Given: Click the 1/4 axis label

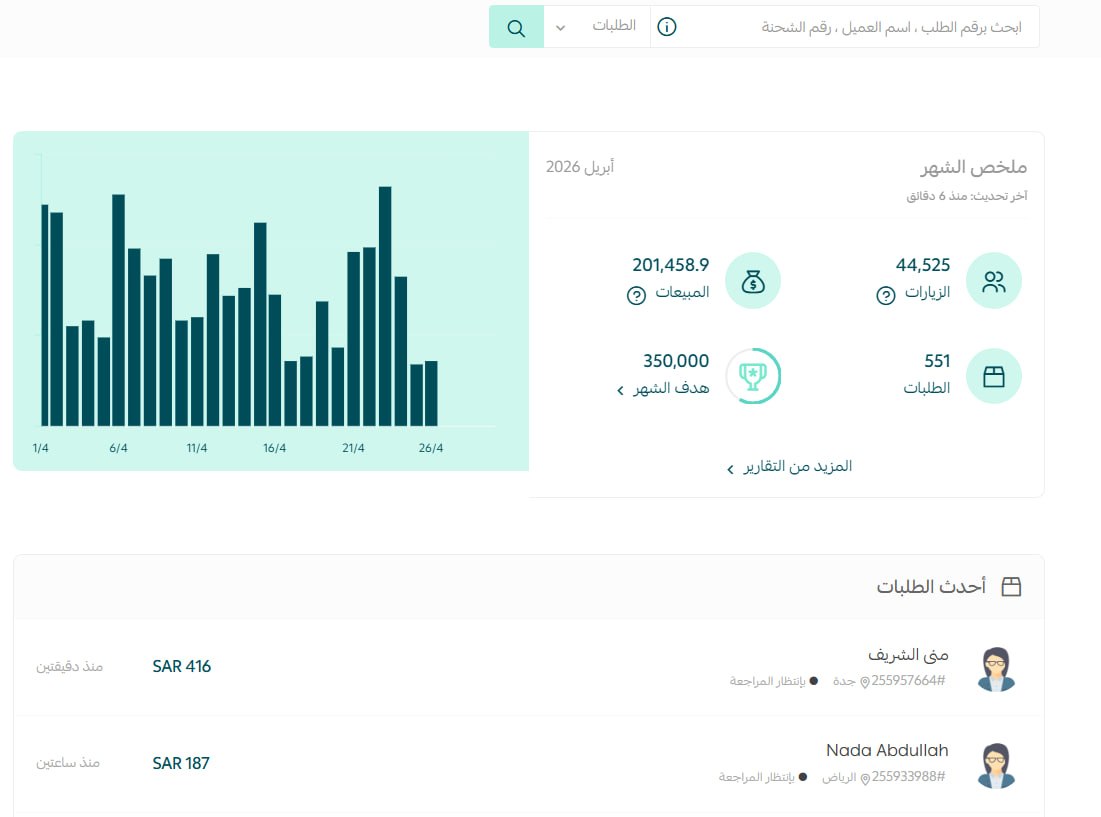Looking at the screenshot, I should [x=41, y=448].
